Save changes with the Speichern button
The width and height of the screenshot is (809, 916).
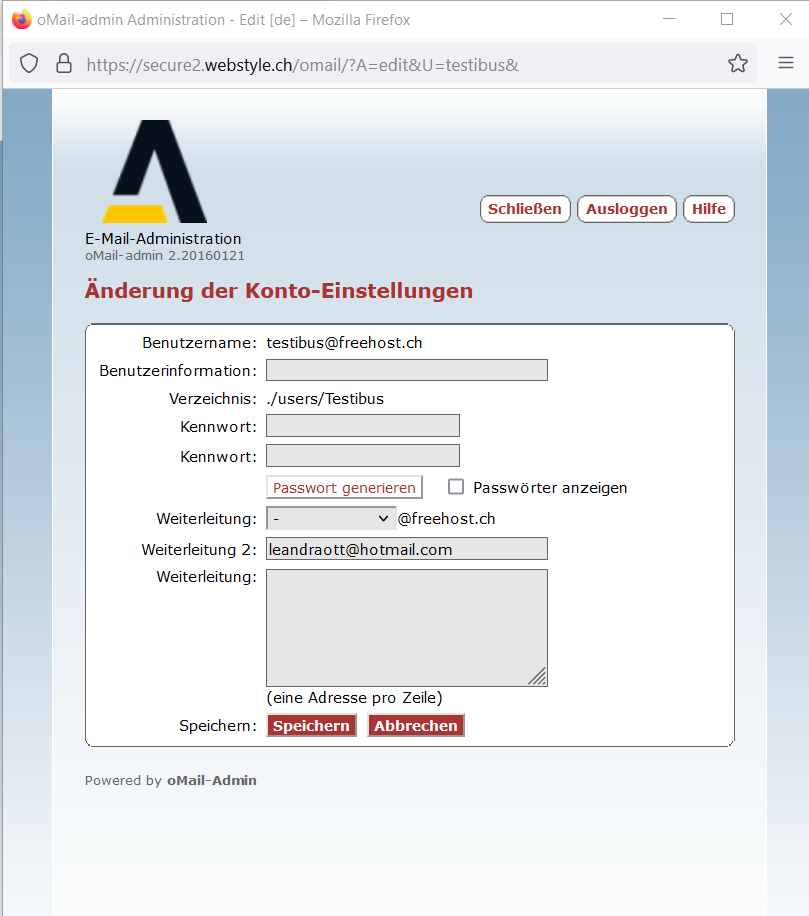(311, 726)
